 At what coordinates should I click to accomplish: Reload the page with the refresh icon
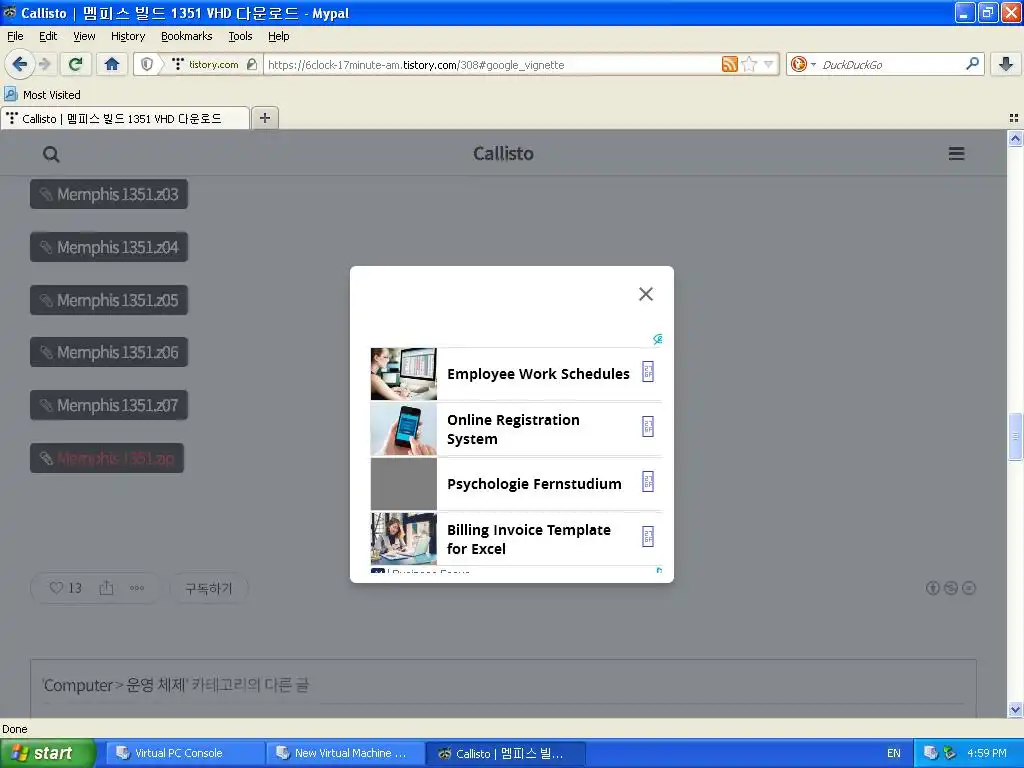75,64
